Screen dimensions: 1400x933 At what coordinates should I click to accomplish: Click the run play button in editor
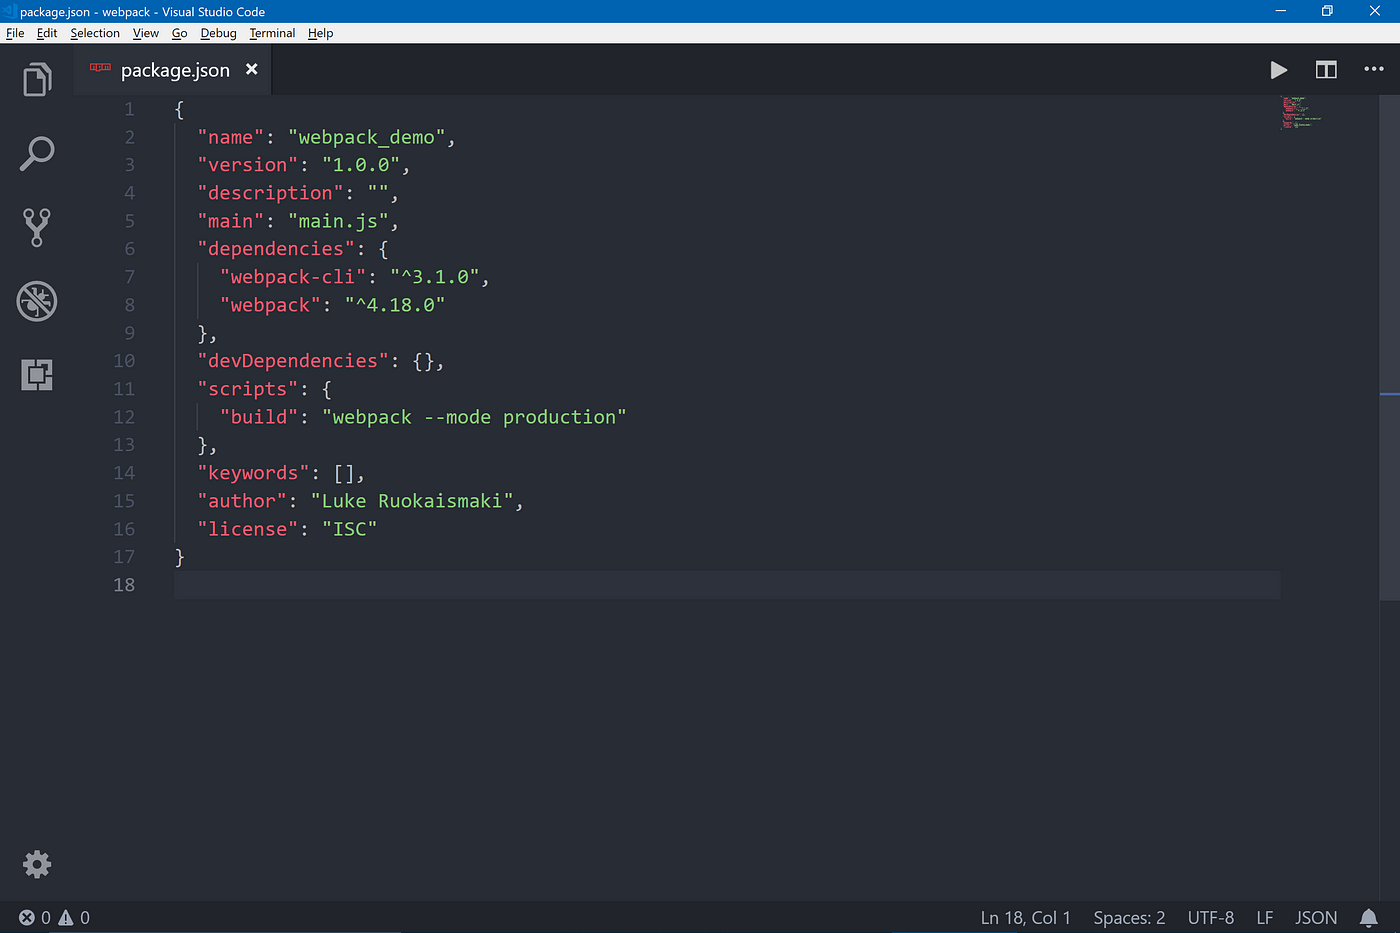(1278, 70)
